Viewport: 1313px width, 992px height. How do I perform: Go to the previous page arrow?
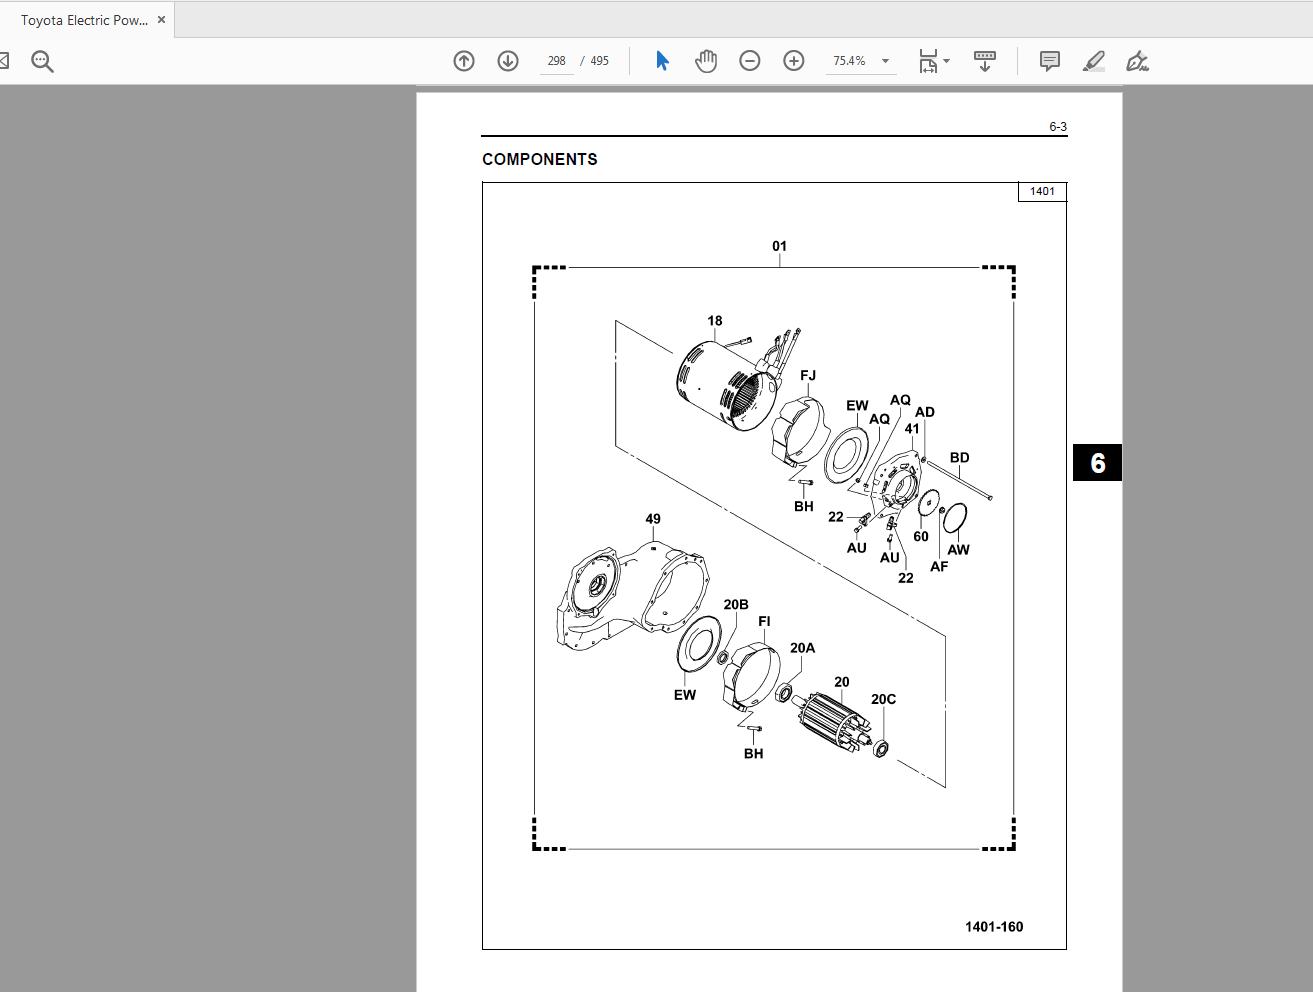click(x=464, y=61)
